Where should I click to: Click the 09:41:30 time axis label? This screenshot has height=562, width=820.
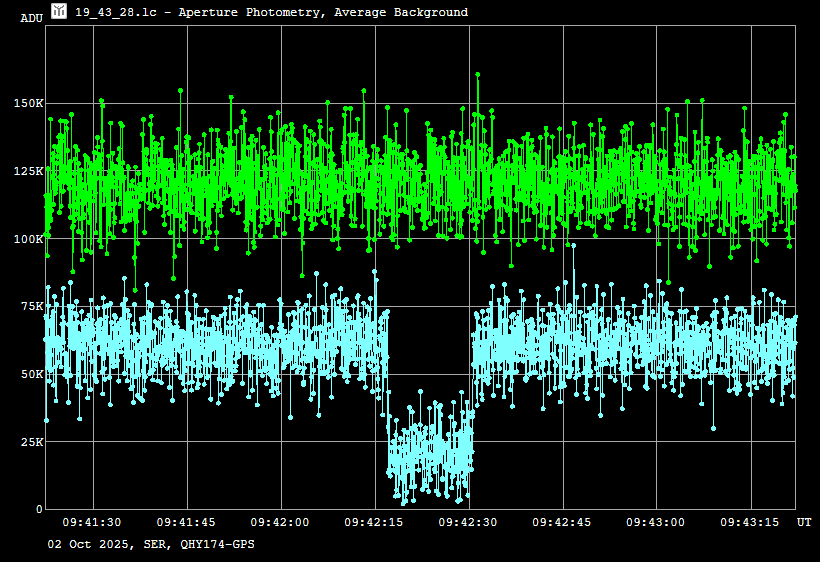tap(92, 522)
